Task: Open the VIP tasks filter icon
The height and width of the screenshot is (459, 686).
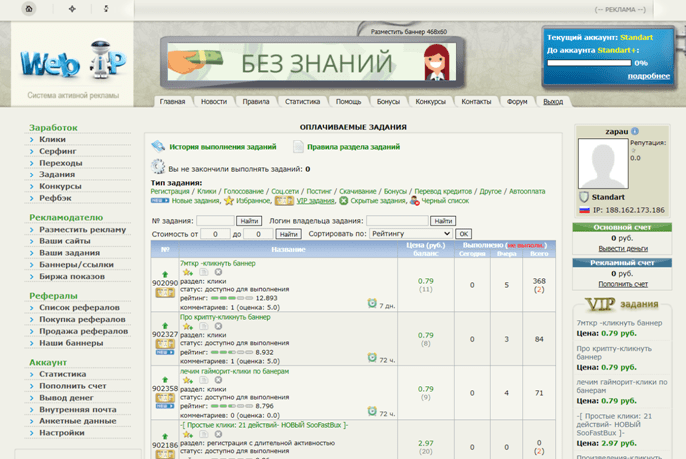Action: click(x=284, y=201)
